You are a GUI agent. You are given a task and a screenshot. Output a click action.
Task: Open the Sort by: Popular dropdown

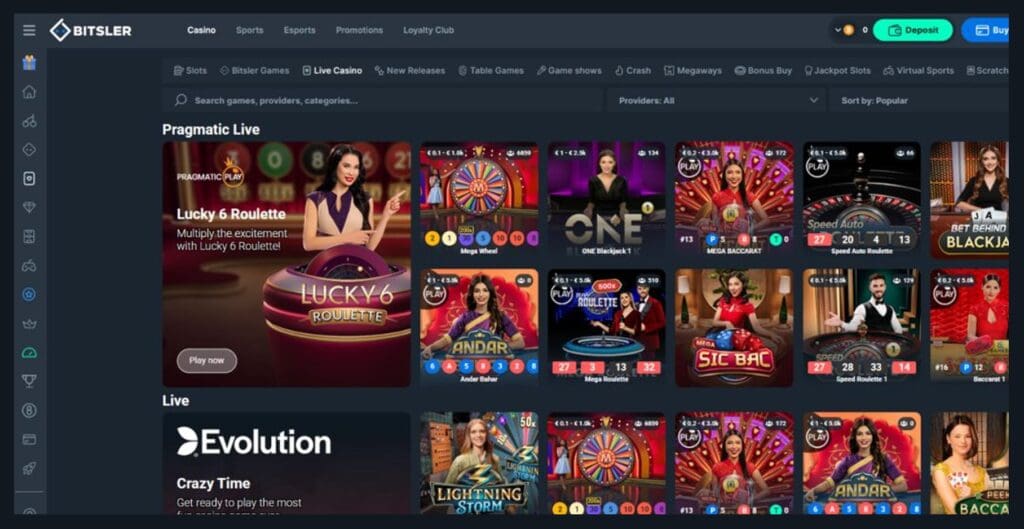click(x=920, y=101)
